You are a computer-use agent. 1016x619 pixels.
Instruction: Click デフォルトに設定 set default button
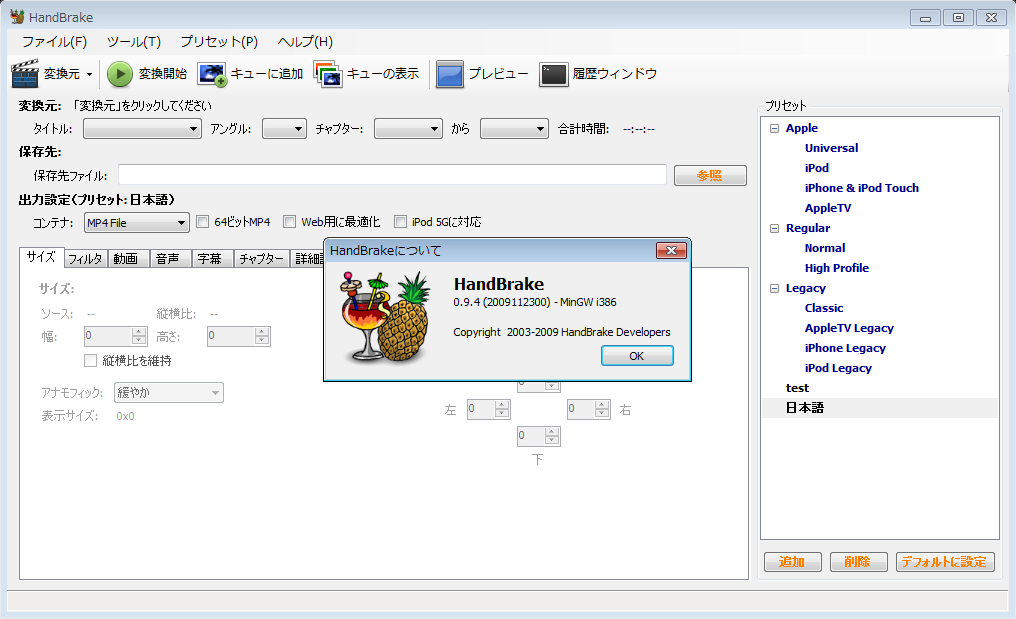coord(945,562)
